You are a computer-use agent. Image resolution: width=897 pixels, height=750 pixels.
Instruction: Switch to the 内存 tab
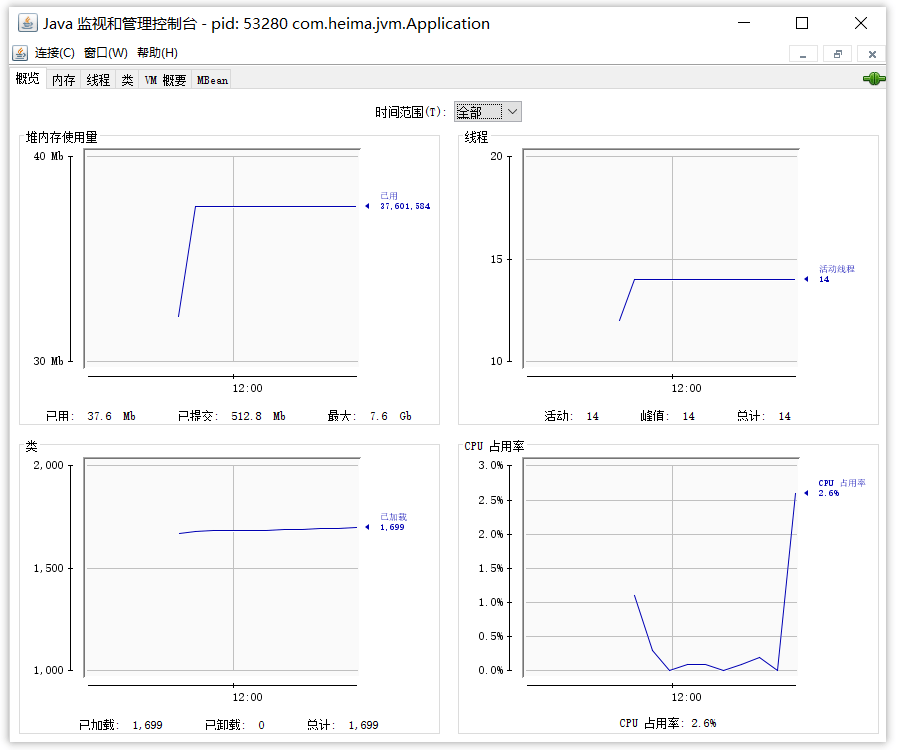pyautogui.click(x=63, y=80)
